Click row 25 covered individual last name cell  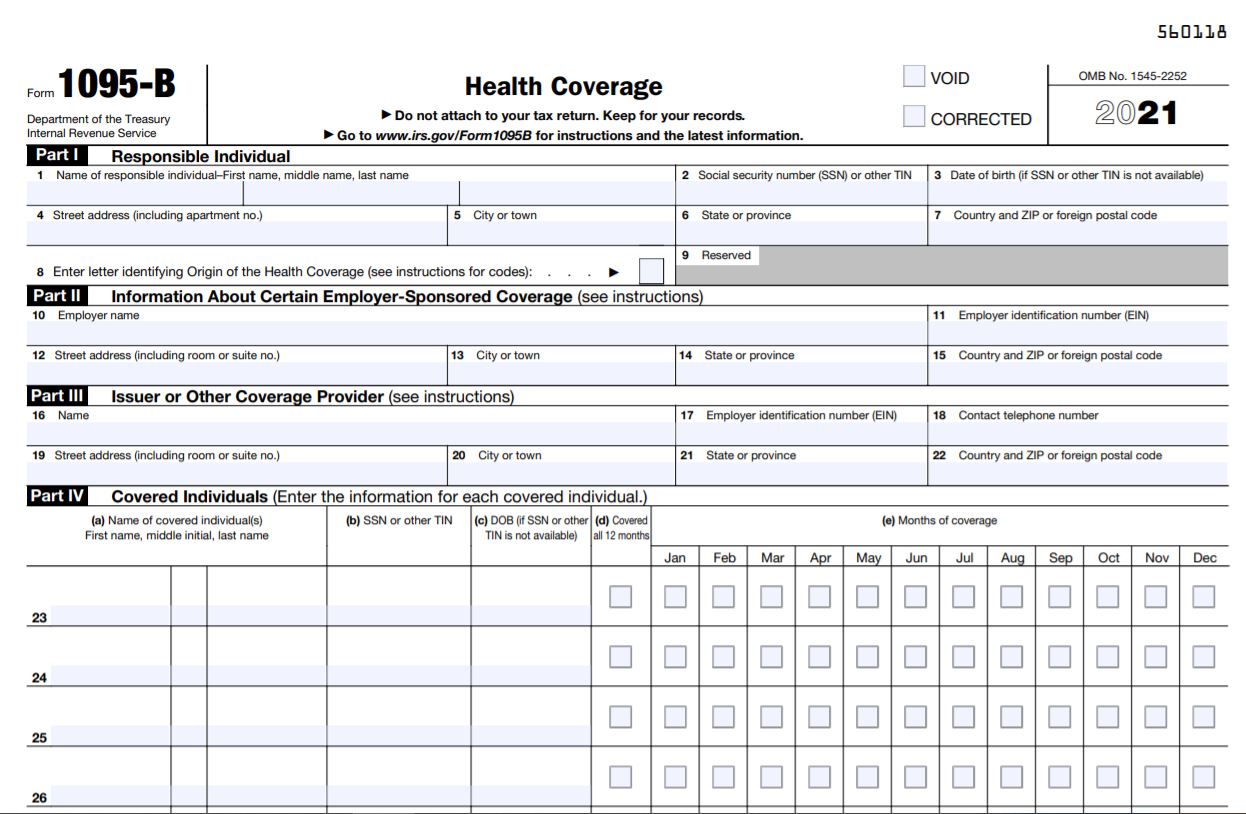(267, 735)
